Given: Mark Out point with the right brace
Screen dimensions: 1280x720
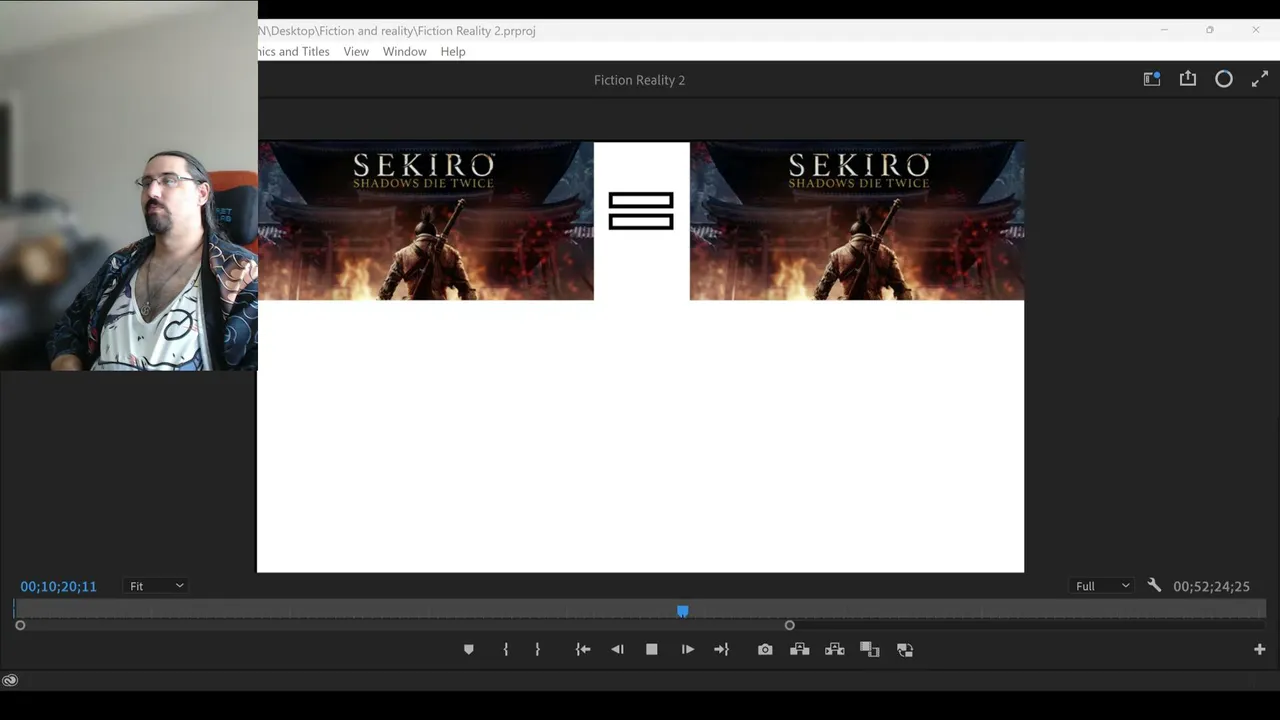Looking at the screenshot, I should (x=537, y=650).
